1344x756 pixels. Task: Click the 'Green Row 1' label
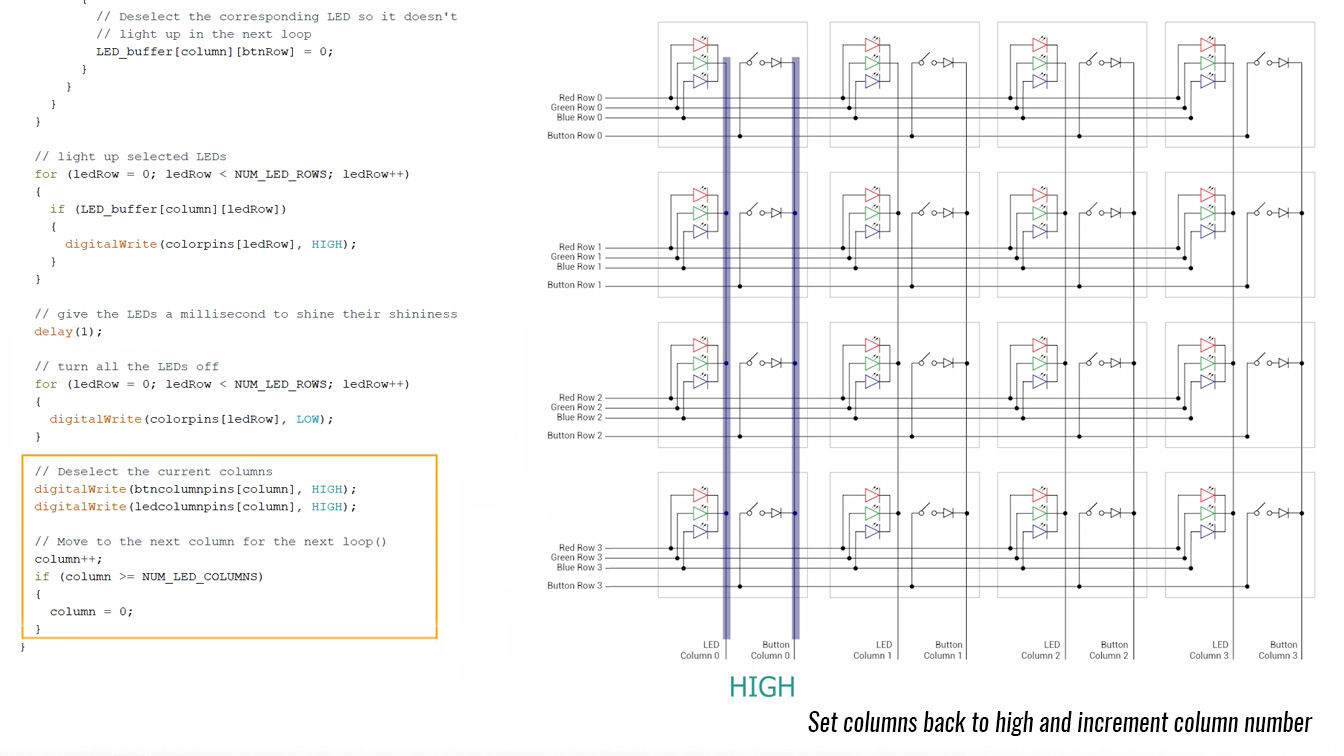tap(576, 257)
